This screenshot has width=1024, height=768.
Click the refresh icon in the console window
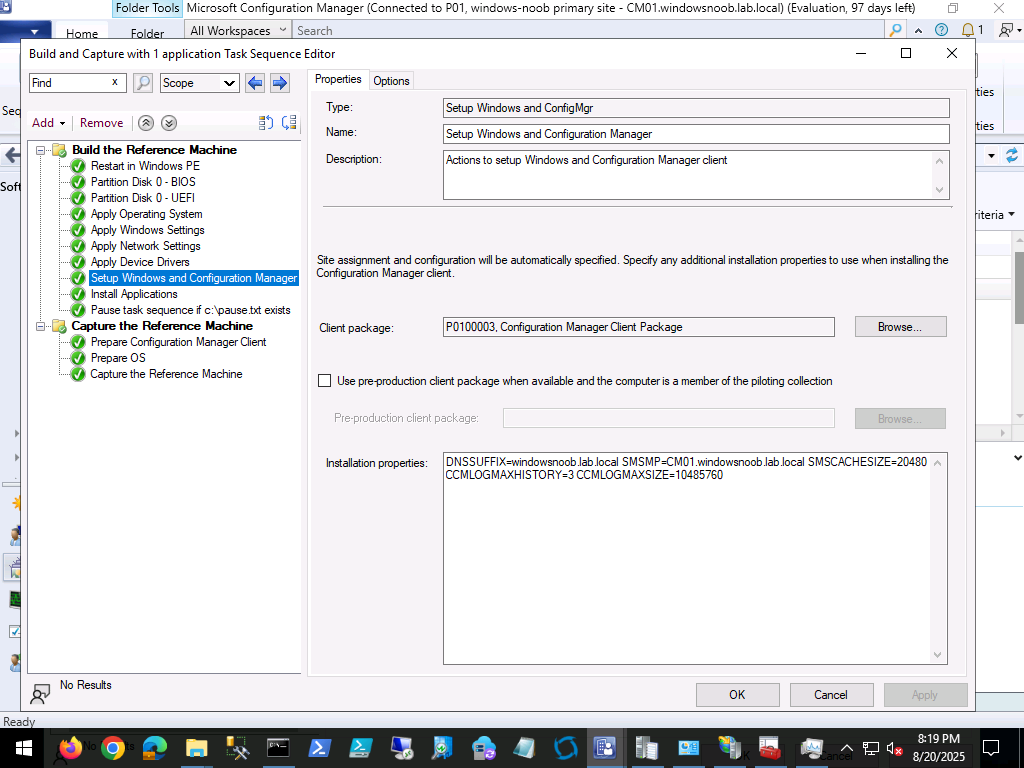point(1012,155)
